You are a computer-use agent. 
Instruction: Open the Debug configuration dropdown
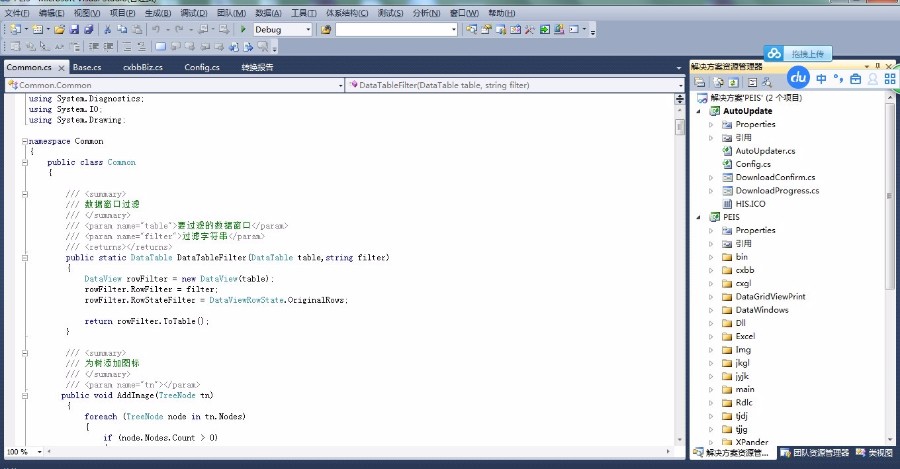pyautogui.click(x=308, y=30)
